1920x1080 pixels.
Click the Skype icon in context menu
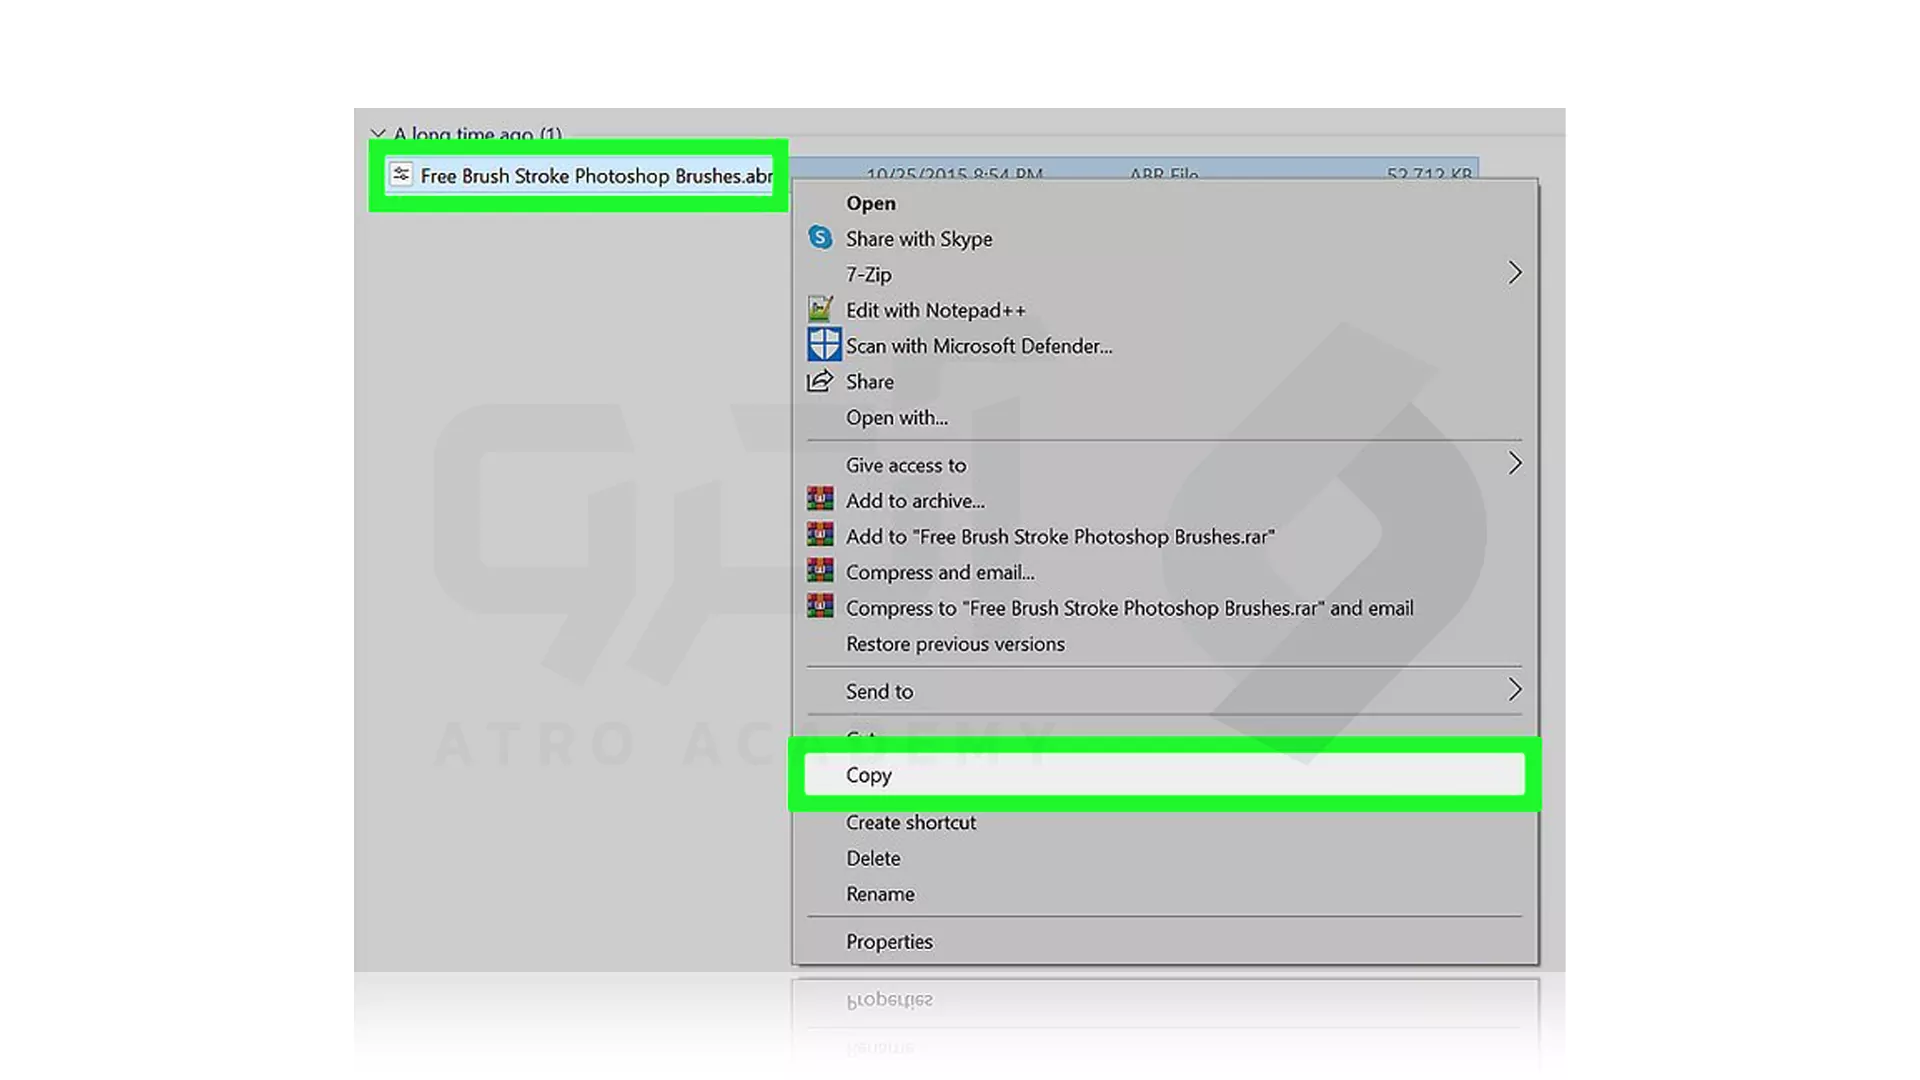[820, 238]
